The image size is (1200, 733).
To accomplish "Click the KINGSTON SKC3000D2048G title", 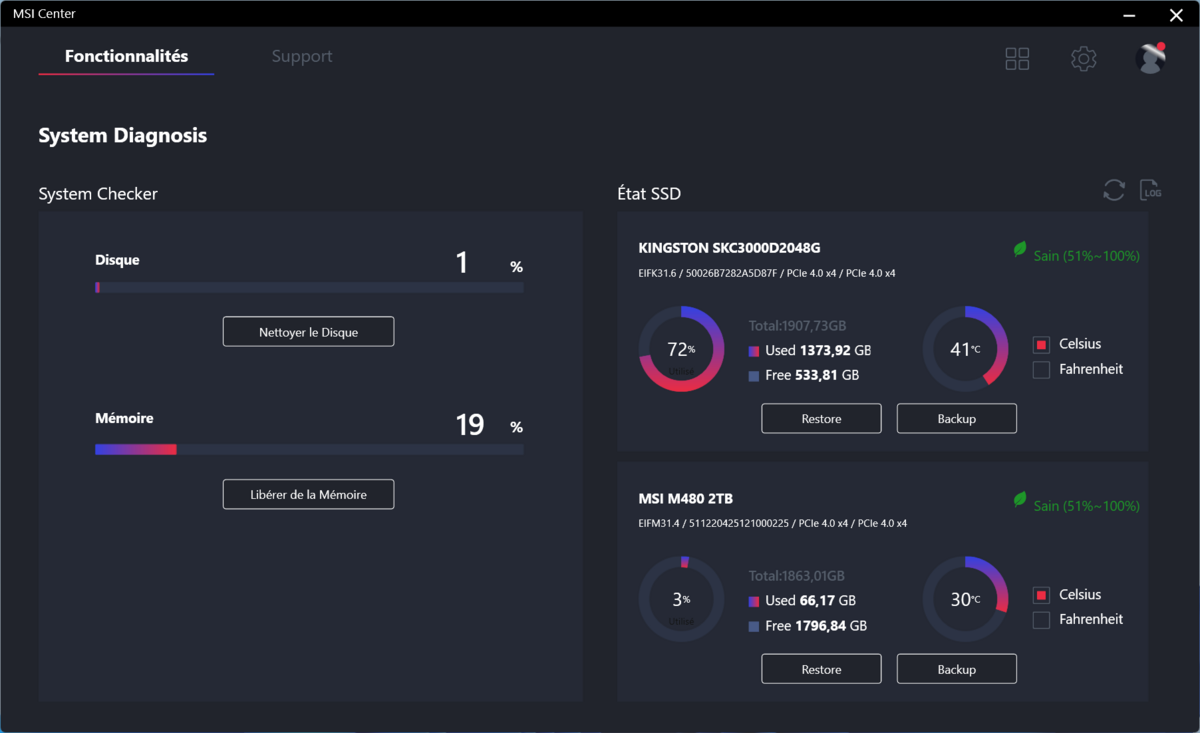I will coord(729,248).
